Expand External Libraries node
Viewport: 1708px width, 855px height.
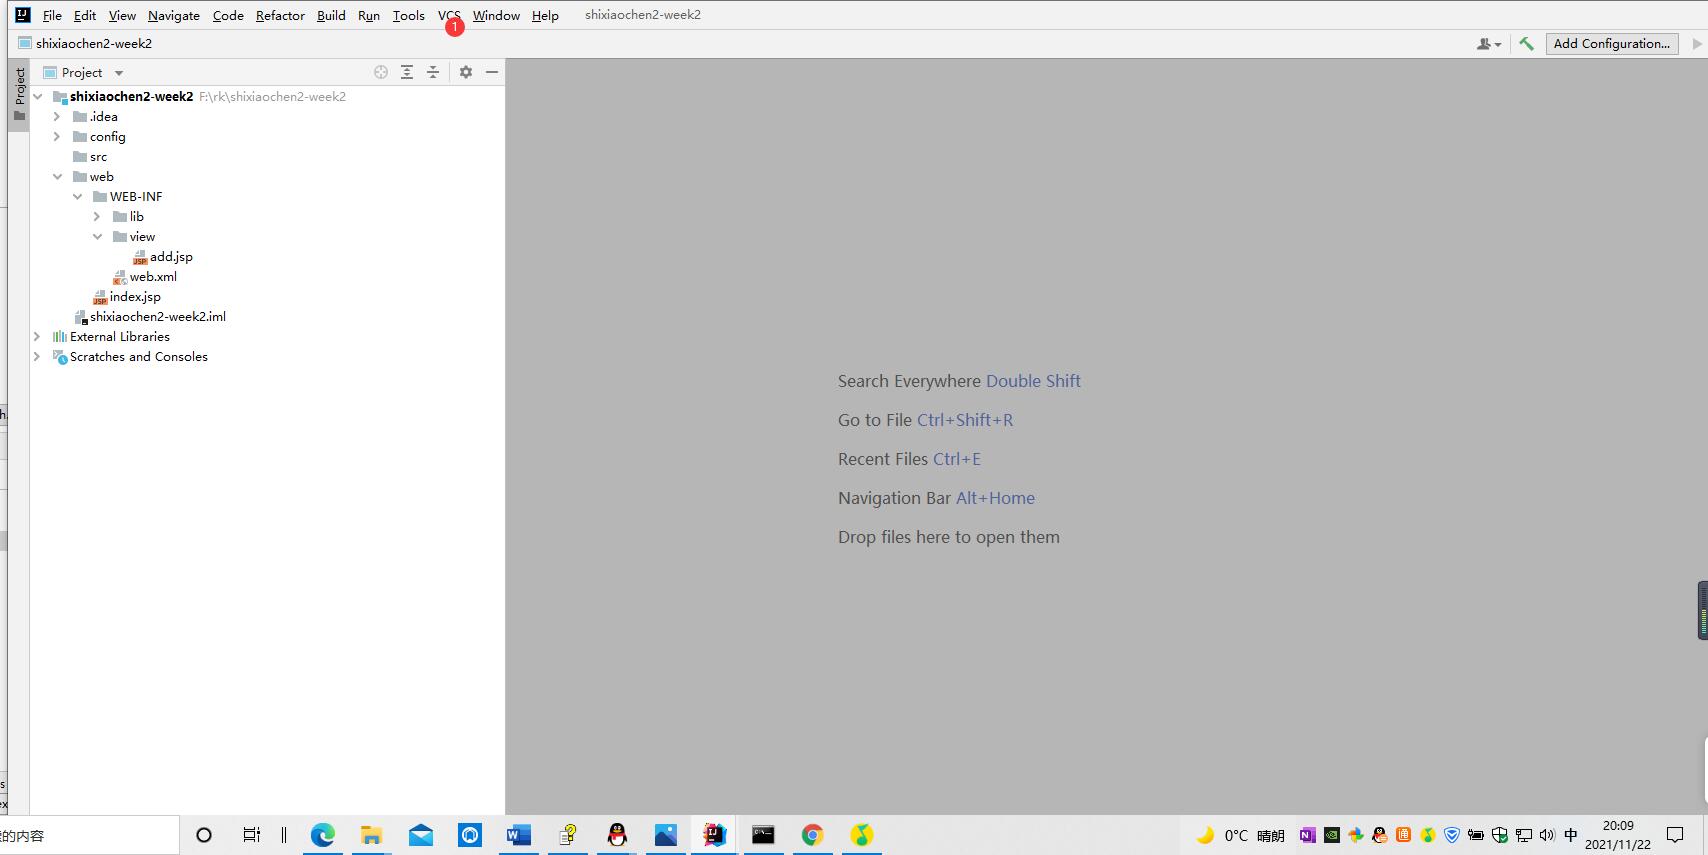pyautogui.click(x=37, y=337)
